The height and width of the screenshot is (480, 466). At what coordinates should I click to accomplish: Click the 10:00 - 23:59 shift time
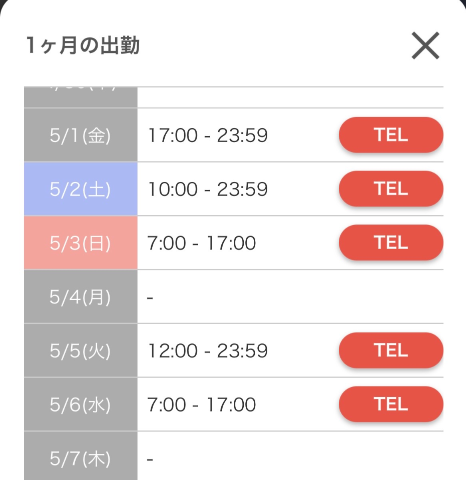click(208, 189)
